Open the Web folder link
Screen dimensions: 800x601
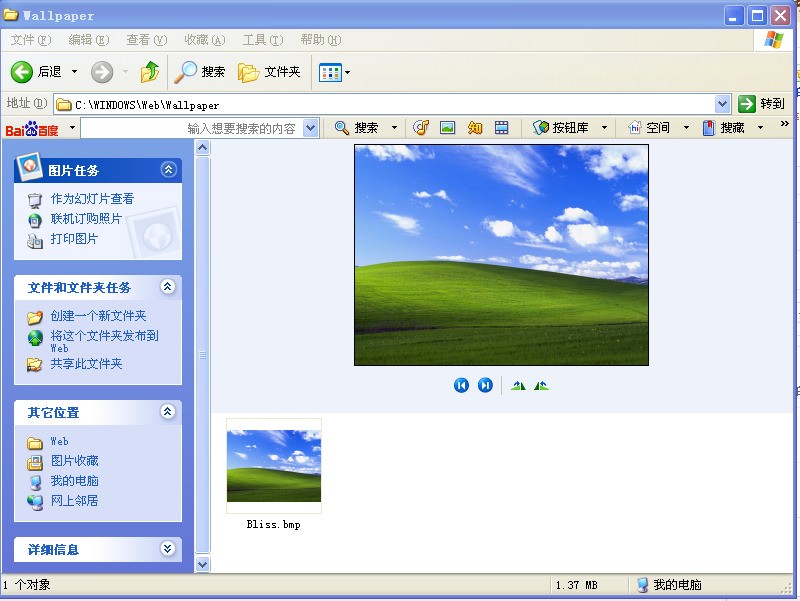59,441
